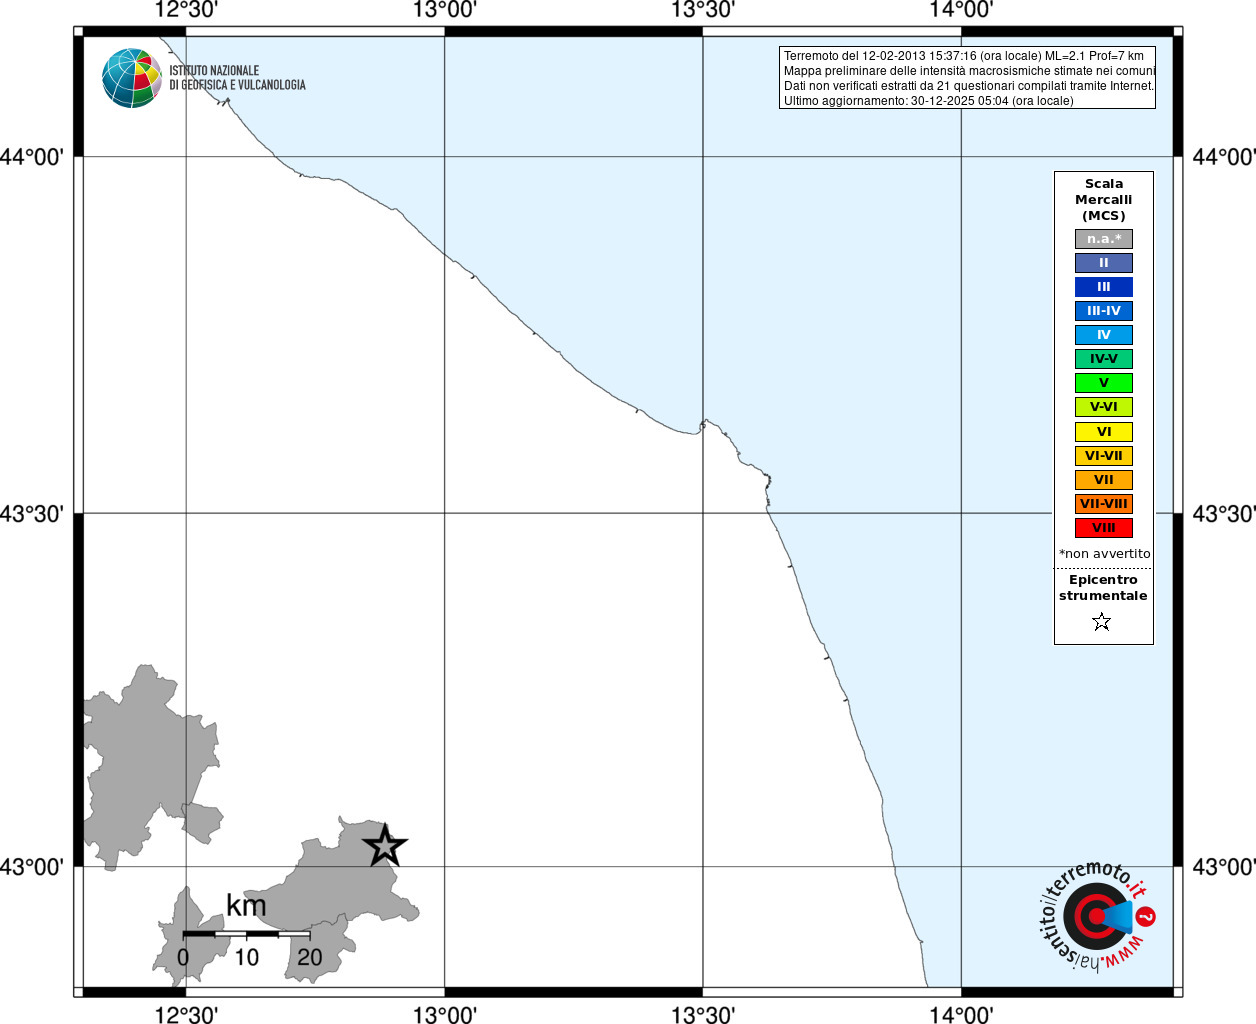Select the II intensity swatch
Image resolution: width=1256 pixels, height=1024 pixels.
coord(1104,263)
